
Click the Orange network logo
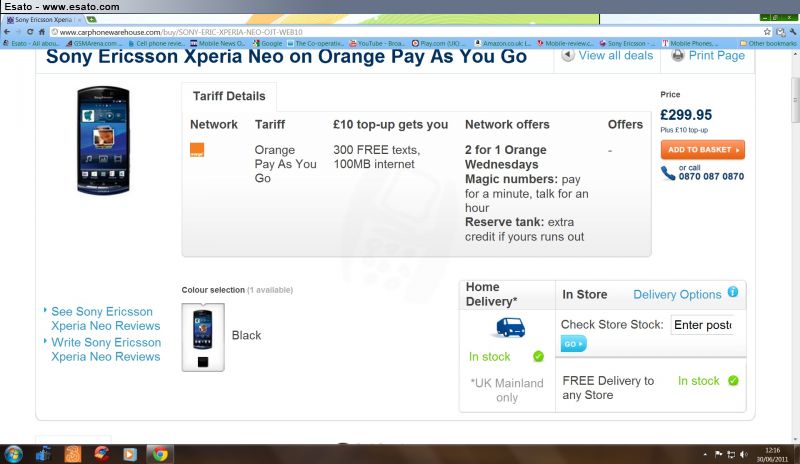tap(197, 150)
